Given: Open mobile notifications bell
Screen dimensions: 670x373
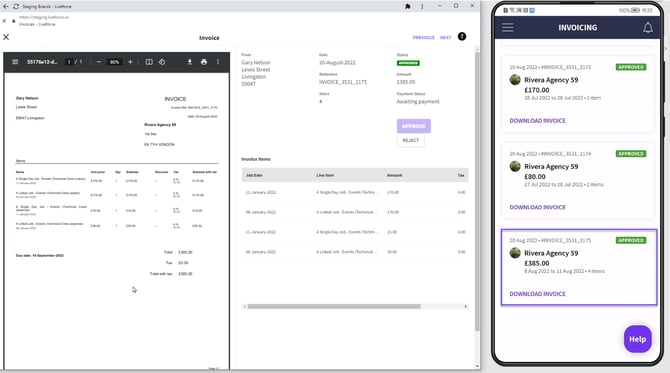Looking at the screenshot, I should pos(648,28).
